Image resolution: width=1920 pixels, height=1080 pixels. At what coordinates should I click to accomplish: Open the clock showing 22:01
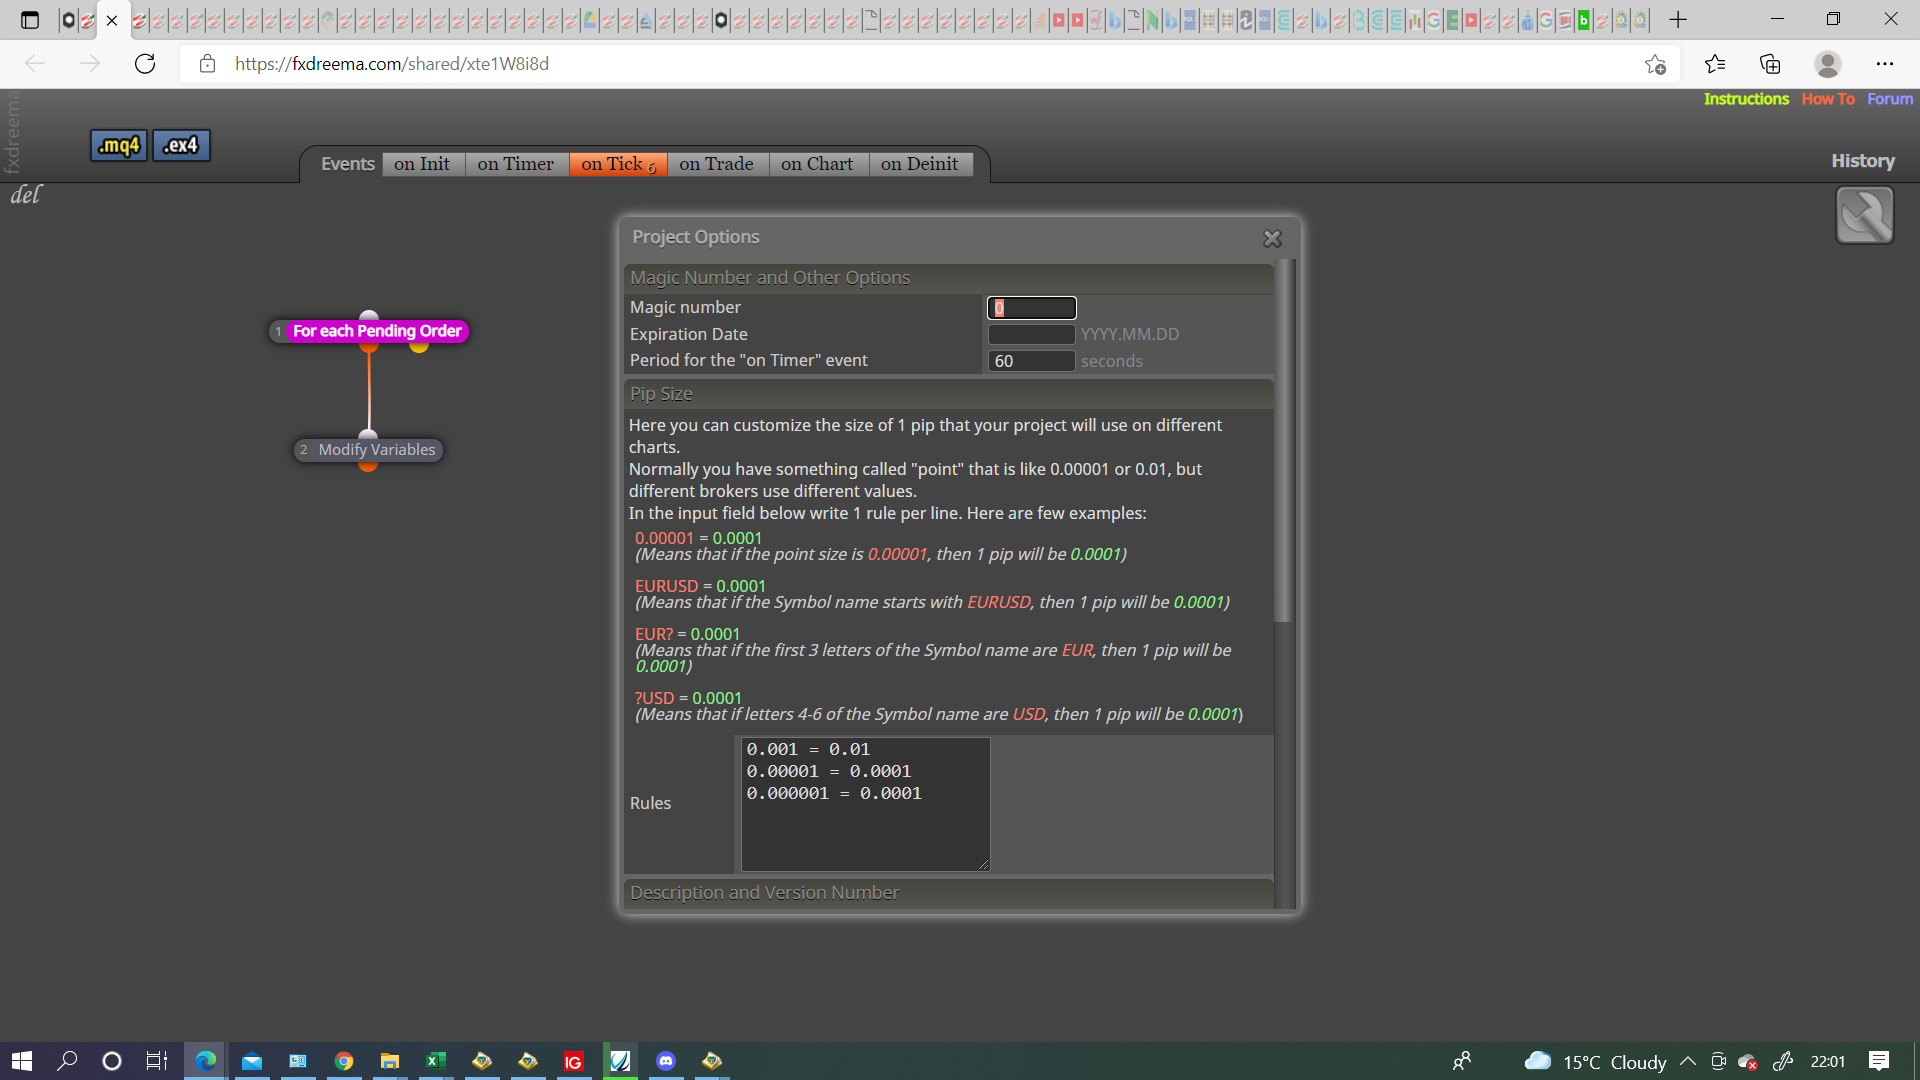tap(1828, 1061)
